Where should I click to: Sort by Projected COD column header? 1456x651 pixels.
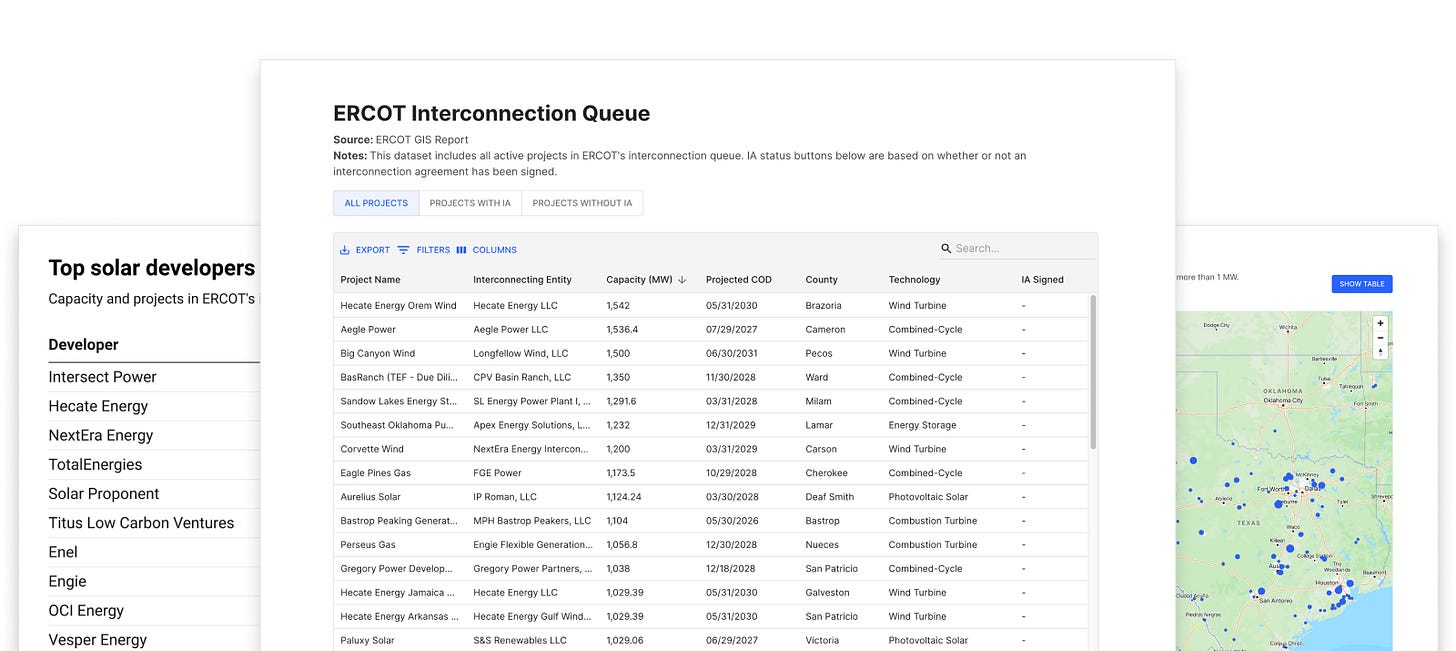[x=738, y=280]
